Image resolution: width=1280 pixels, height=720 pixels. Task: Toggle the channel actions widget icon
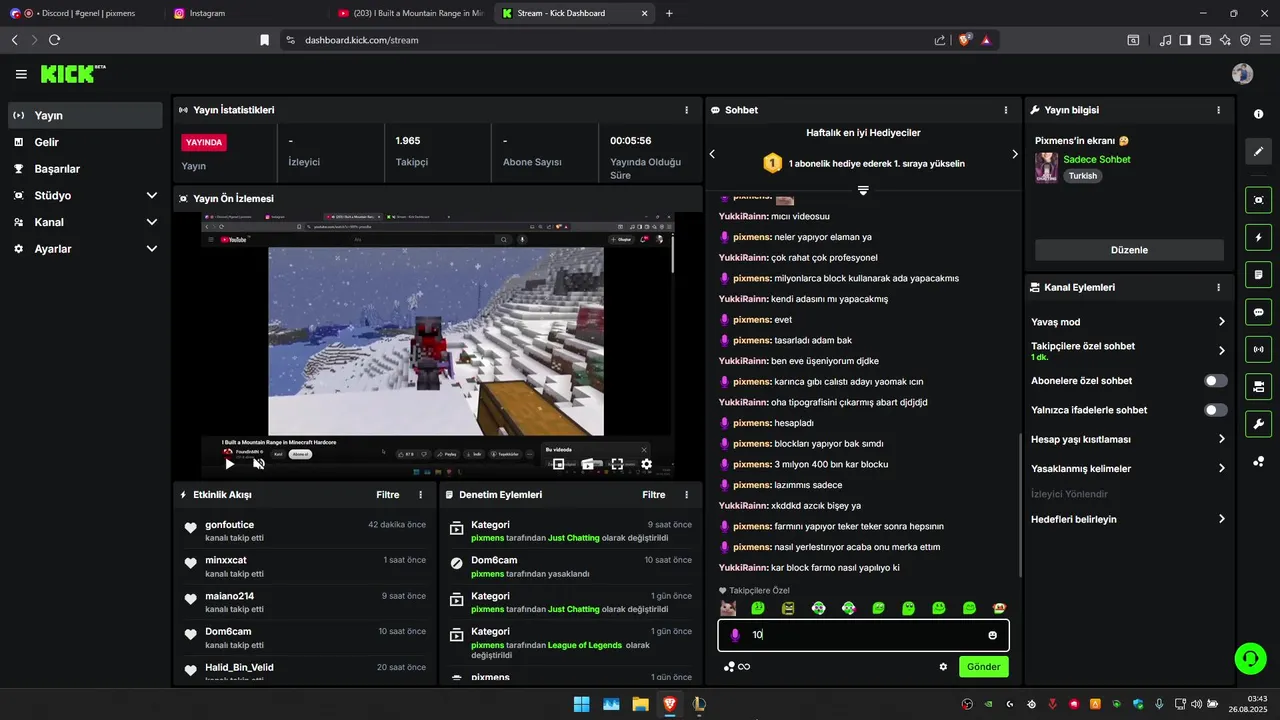click(1258, 386)
